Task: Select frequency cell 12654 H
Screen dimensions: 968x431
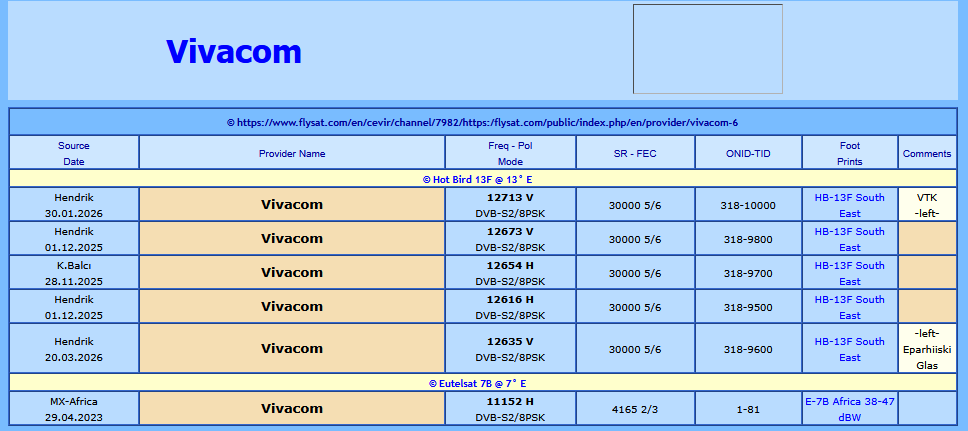Action: [511, 272]
